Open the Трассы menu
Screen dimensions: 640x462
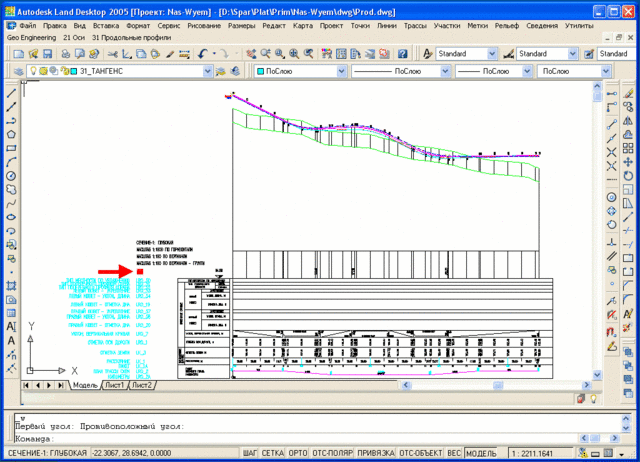coord(415,26)
